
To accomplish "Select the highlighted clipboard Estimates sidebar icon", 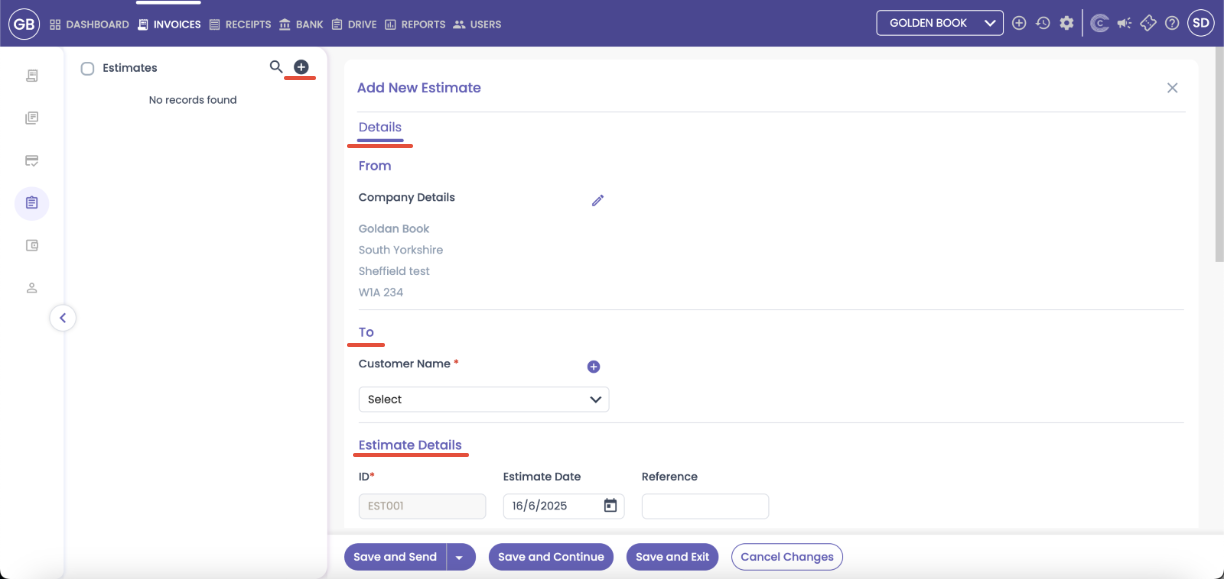I will click(x=32, y=203).
